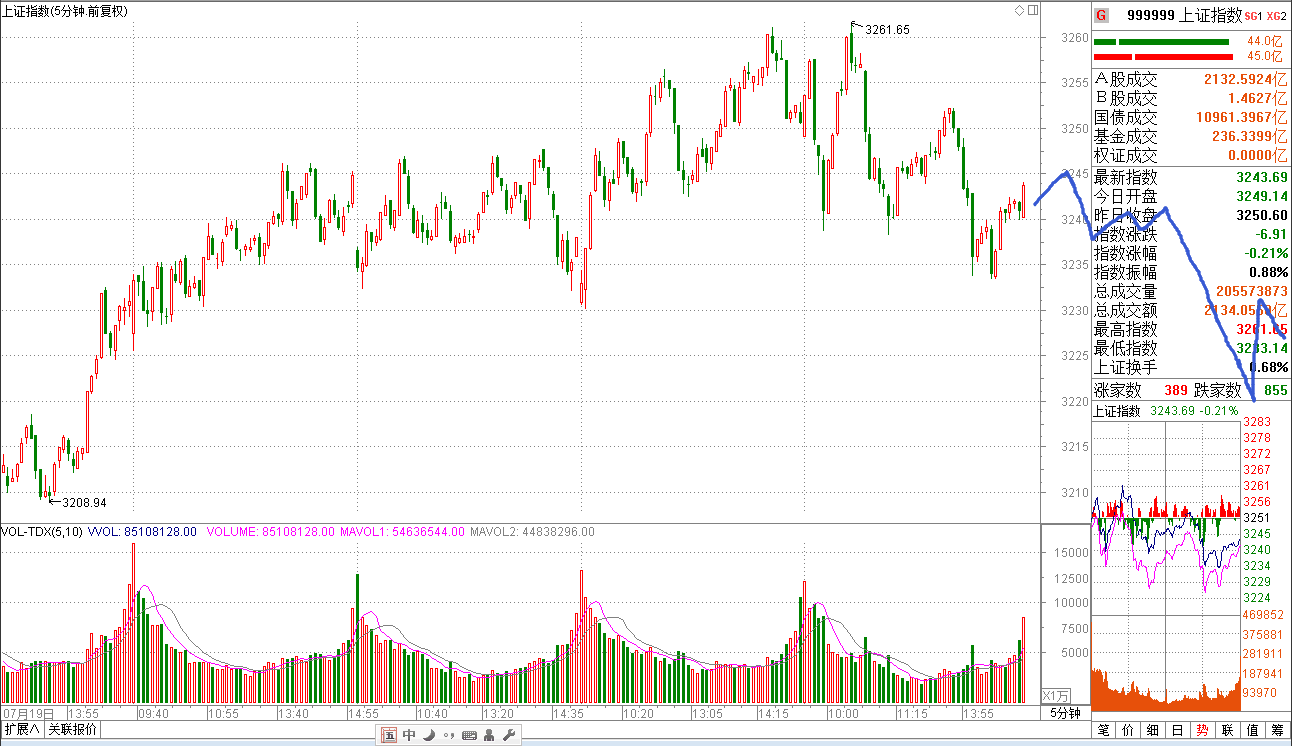Screen dimensions: 1292x746
Task: Toggle the moon half-width icon in IME bar
Action: pos(428,736)
